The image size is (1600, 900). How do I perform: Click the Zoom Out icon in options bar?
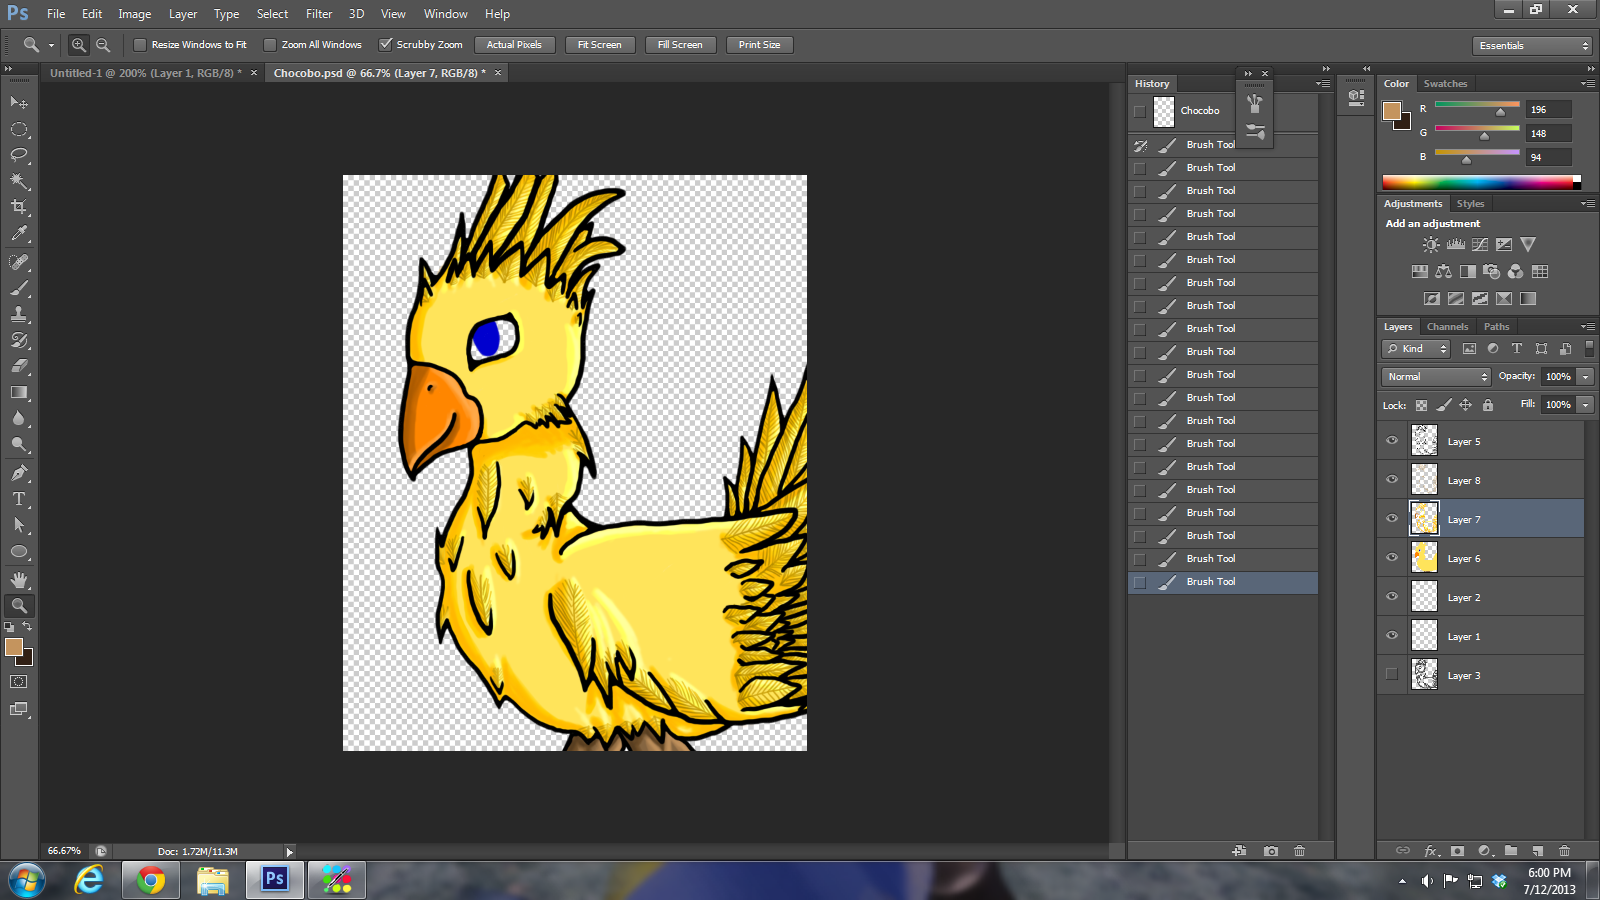[x=103, y=45]
